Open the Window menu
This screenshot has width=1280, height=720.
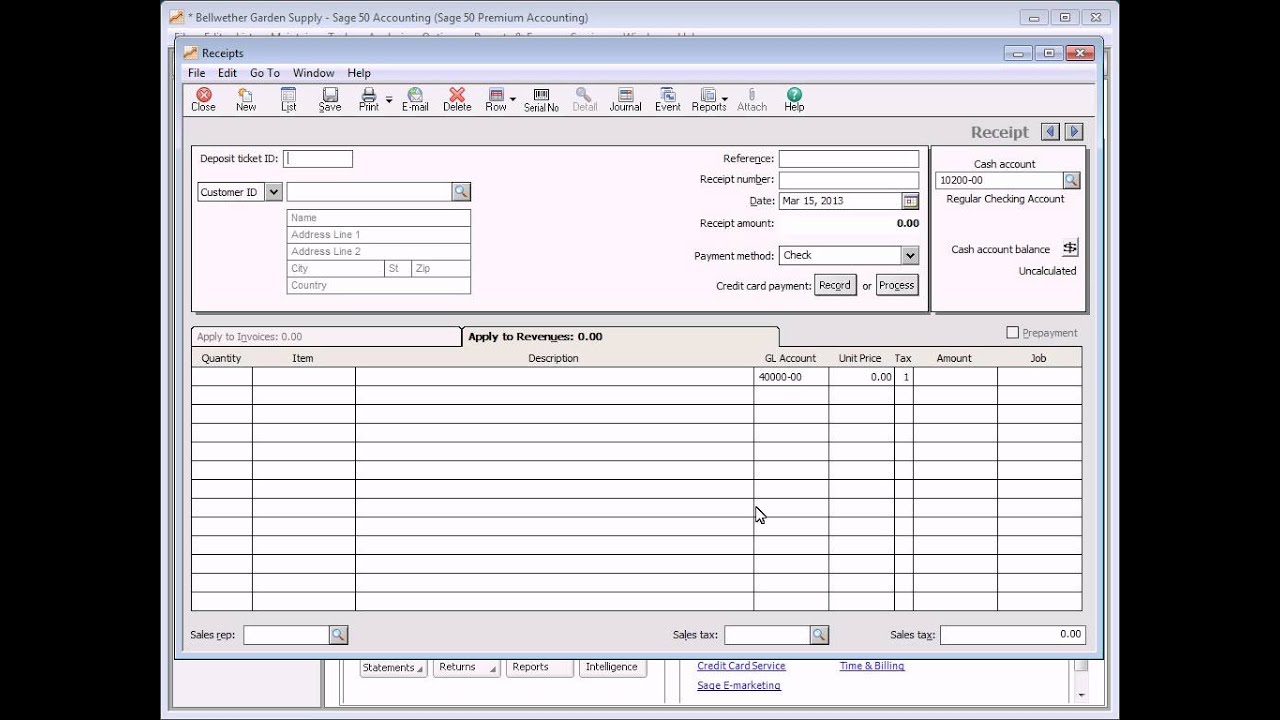pyautogui.click(x=313, y=73)
